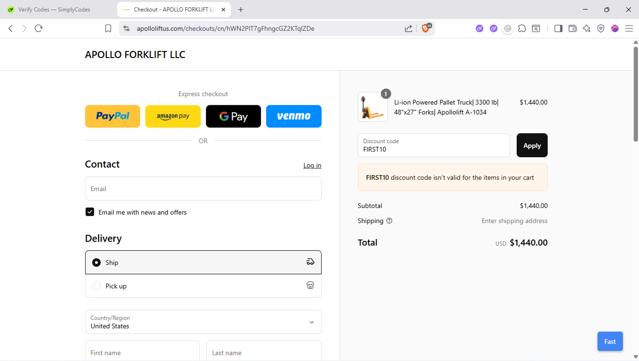The image size is (639, 361).
Task: Pay with Venmo
Action: 293,116
